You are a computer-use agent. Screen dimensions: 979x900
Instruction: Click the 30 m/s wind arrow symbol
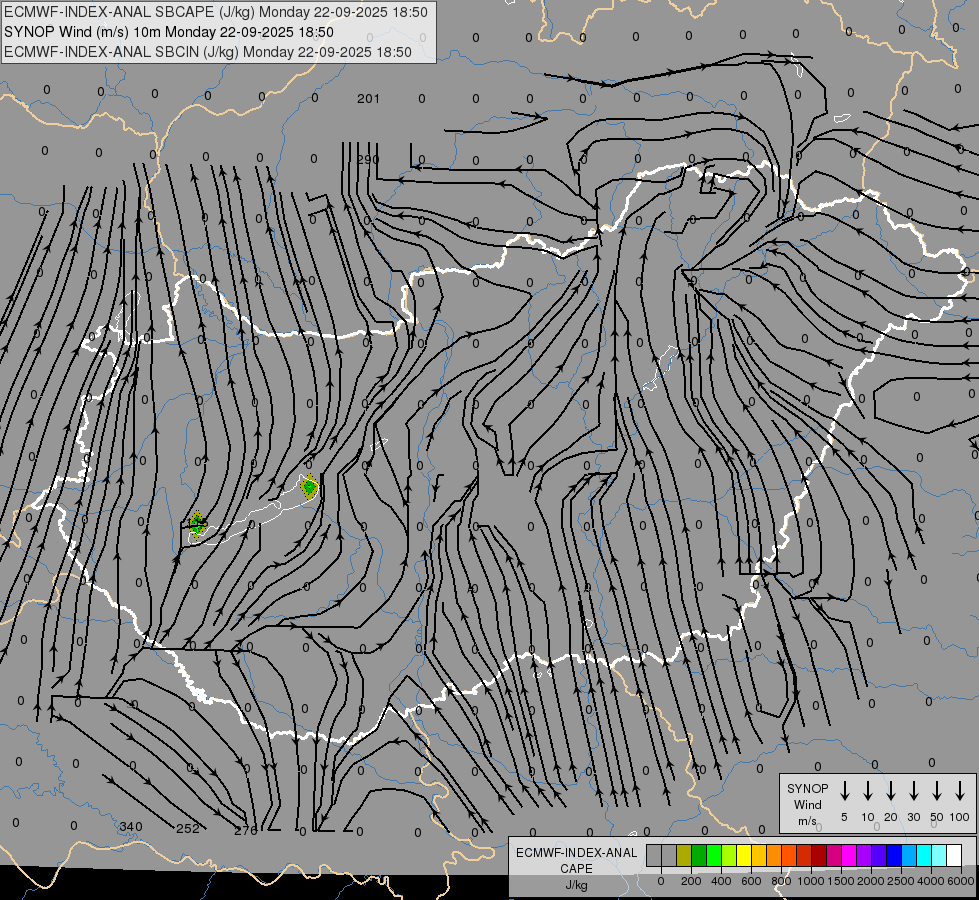(x=913, y=791)
